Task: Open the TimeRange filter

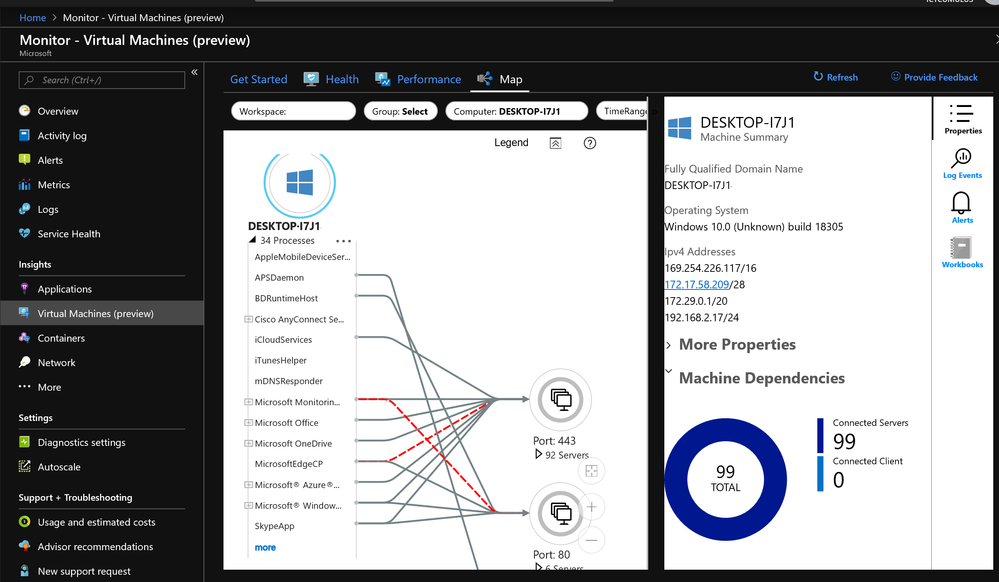Action: [622, 111]
